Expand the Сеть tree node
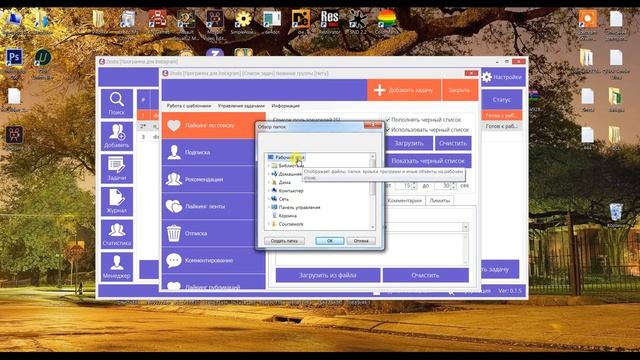 click(269, 199)
